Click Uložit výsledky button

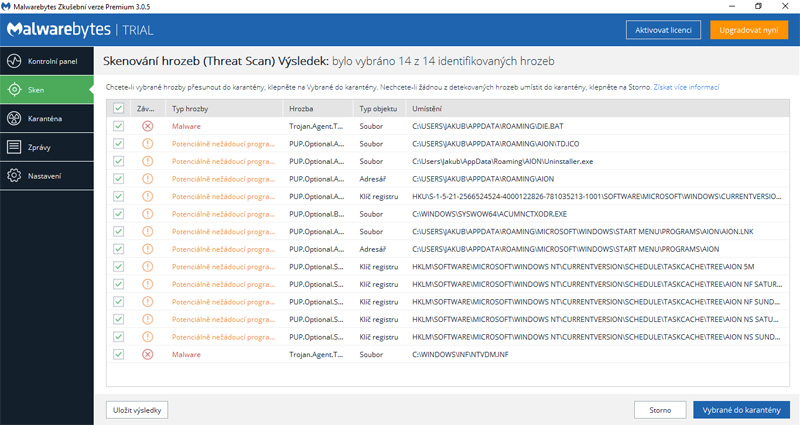coord(137,410)
